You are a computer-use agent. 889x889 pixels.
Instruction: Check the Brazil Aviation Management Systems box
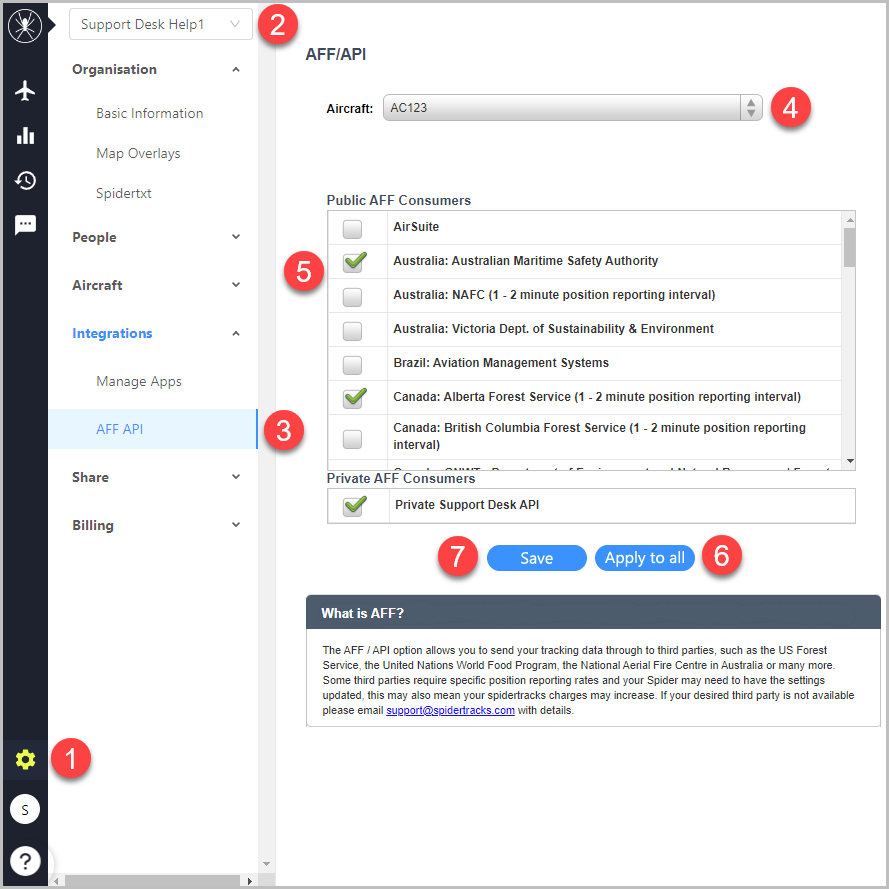pos(352,364)
